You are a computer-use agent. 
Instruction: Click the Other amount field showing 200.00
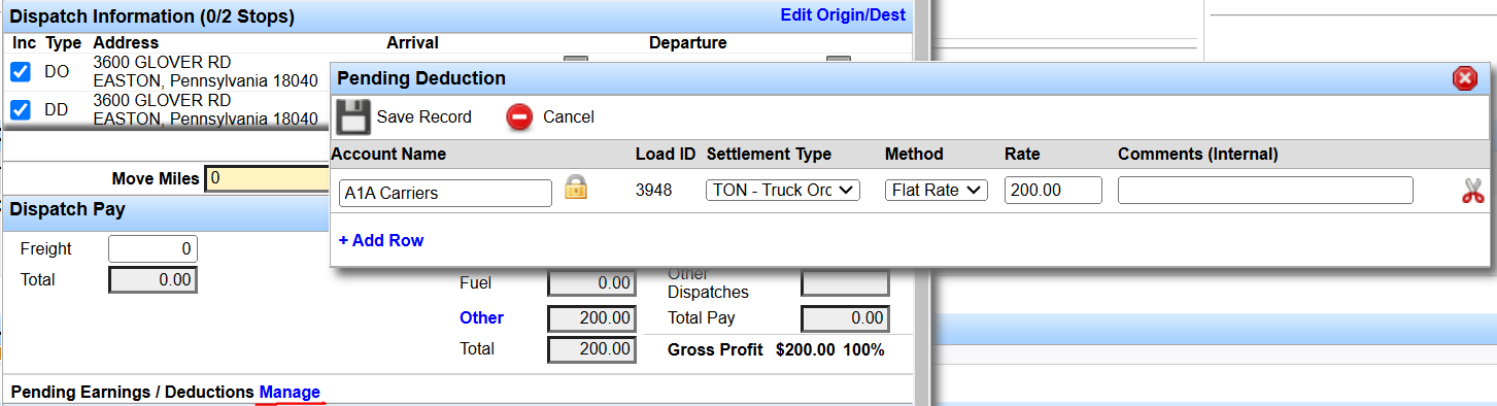point(592,318)
